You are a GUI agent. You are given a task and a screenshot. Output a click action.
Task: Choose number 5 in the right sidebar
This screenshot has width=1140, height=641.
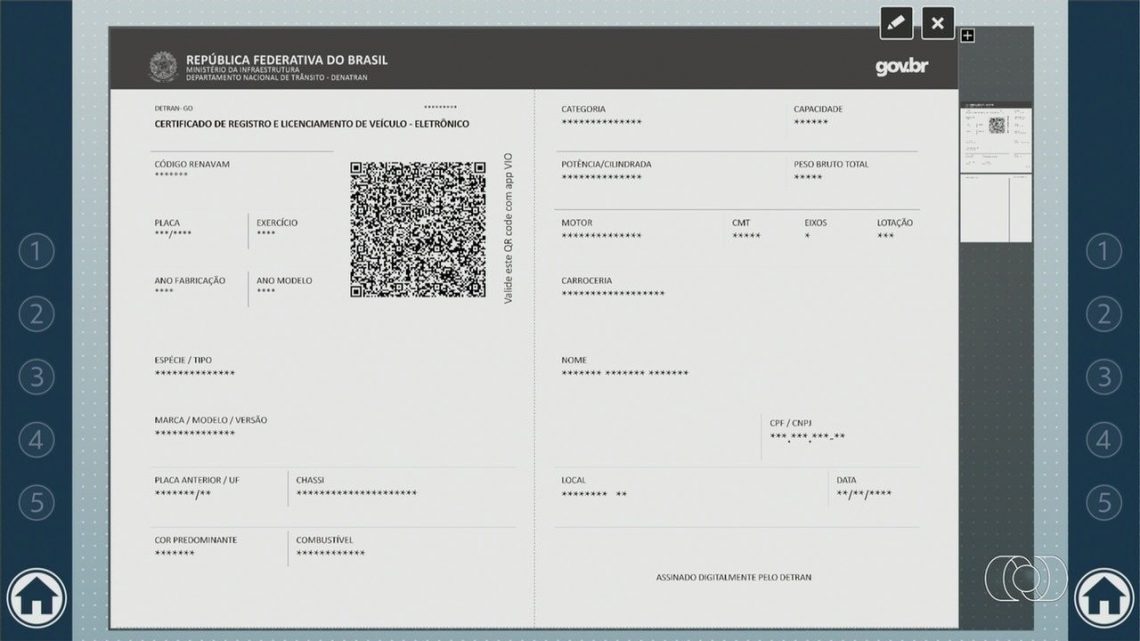1104,502
